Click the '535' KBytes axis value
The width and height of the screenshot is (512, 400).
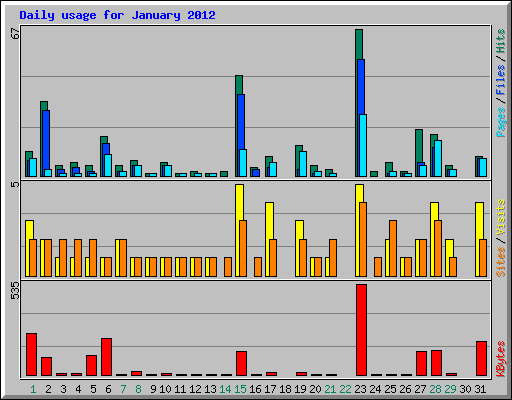[15, 290]
